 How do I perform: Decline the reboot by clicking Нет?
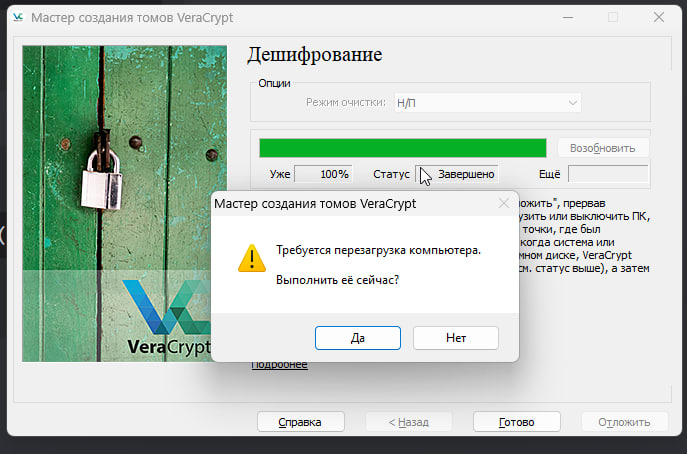pos(456,338)
